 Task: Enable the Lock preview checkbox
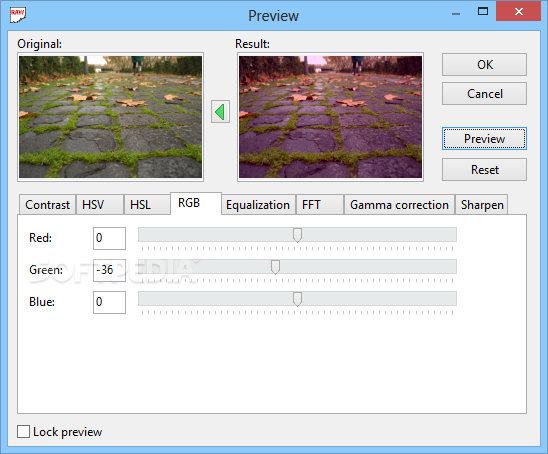tap(23, 431)
